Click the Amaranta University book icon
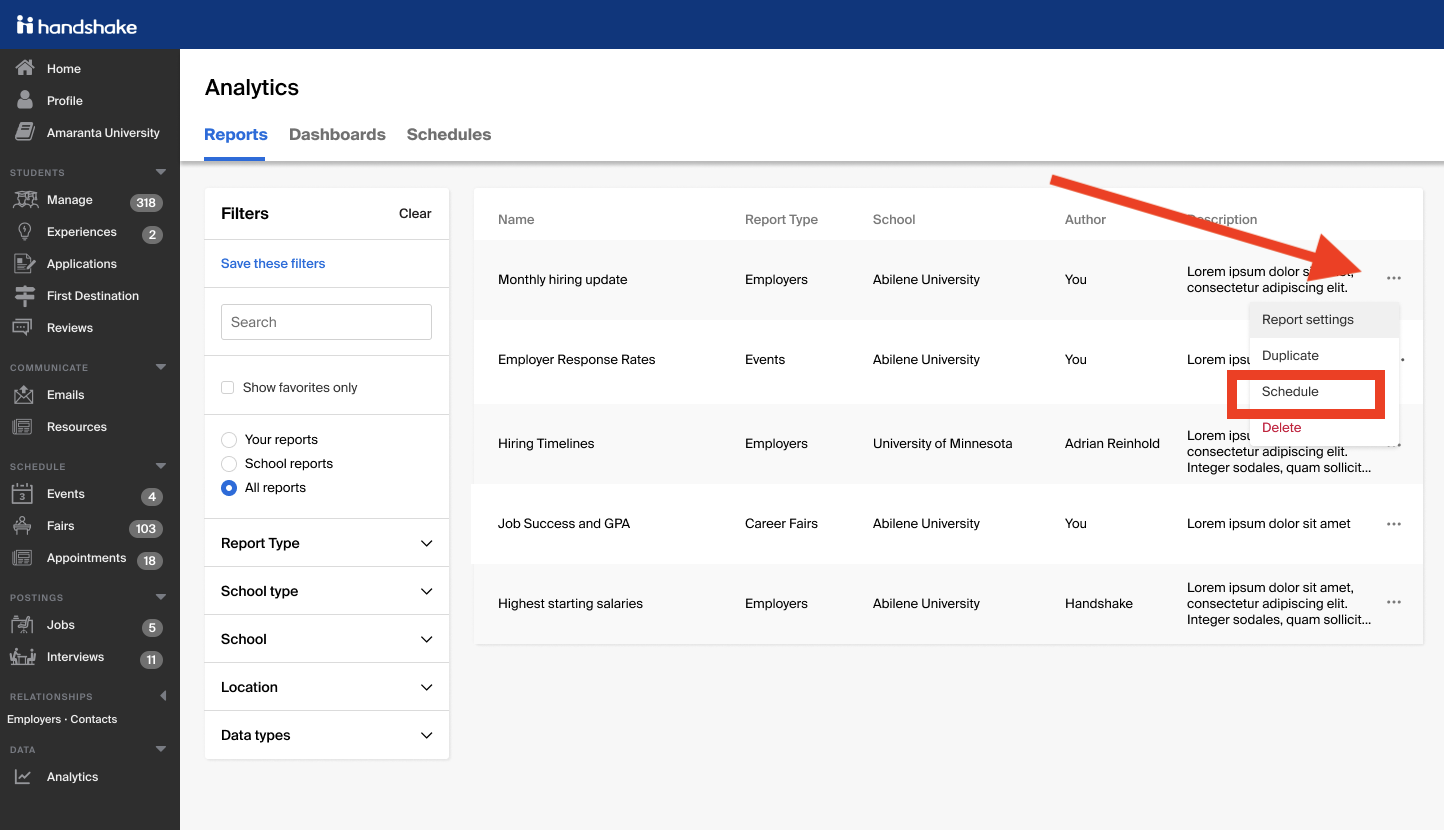 point(25,132)
